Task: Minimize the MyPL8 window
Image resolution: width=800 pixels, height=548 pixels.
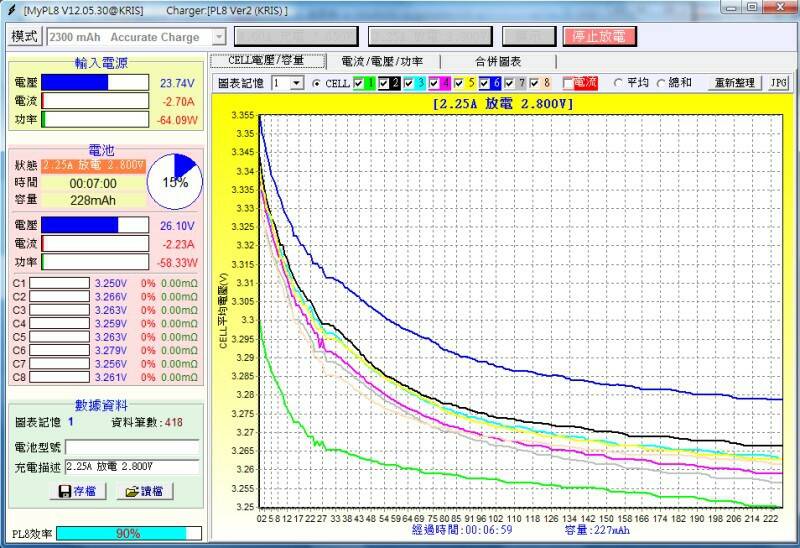Action: click(x=732, y=7)
